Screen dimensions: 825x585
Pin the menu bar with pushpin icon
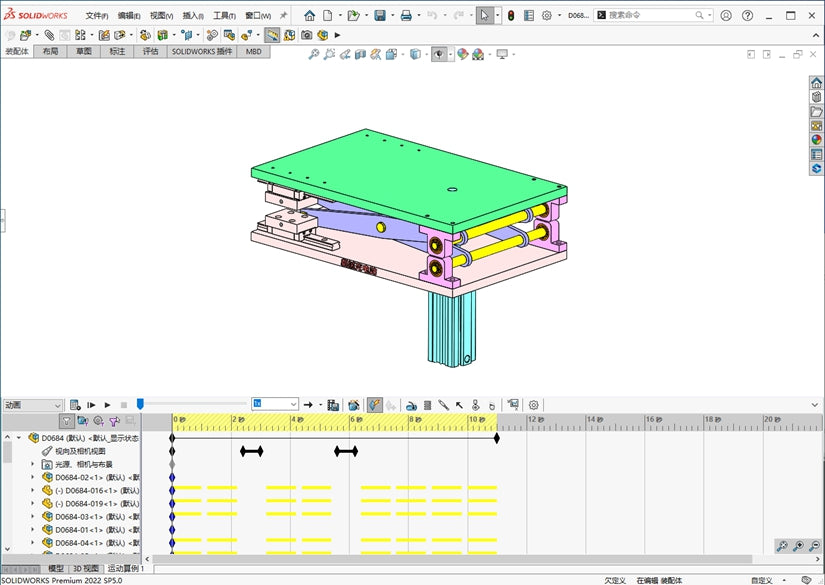pos(284,15)
